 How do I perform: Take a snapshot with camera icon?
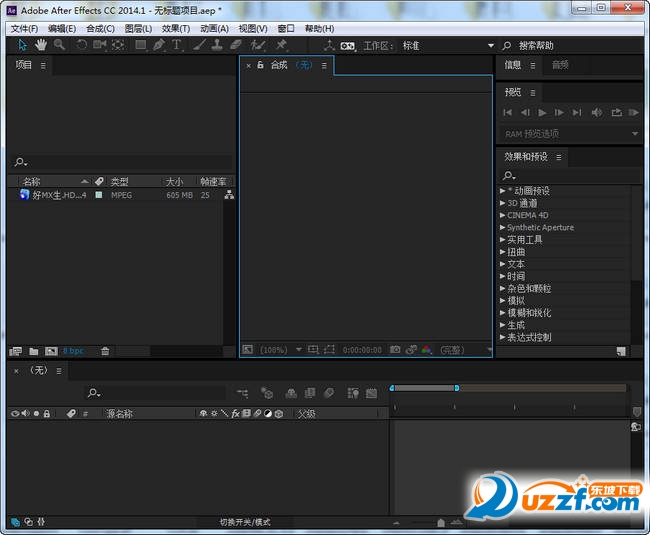395,350
